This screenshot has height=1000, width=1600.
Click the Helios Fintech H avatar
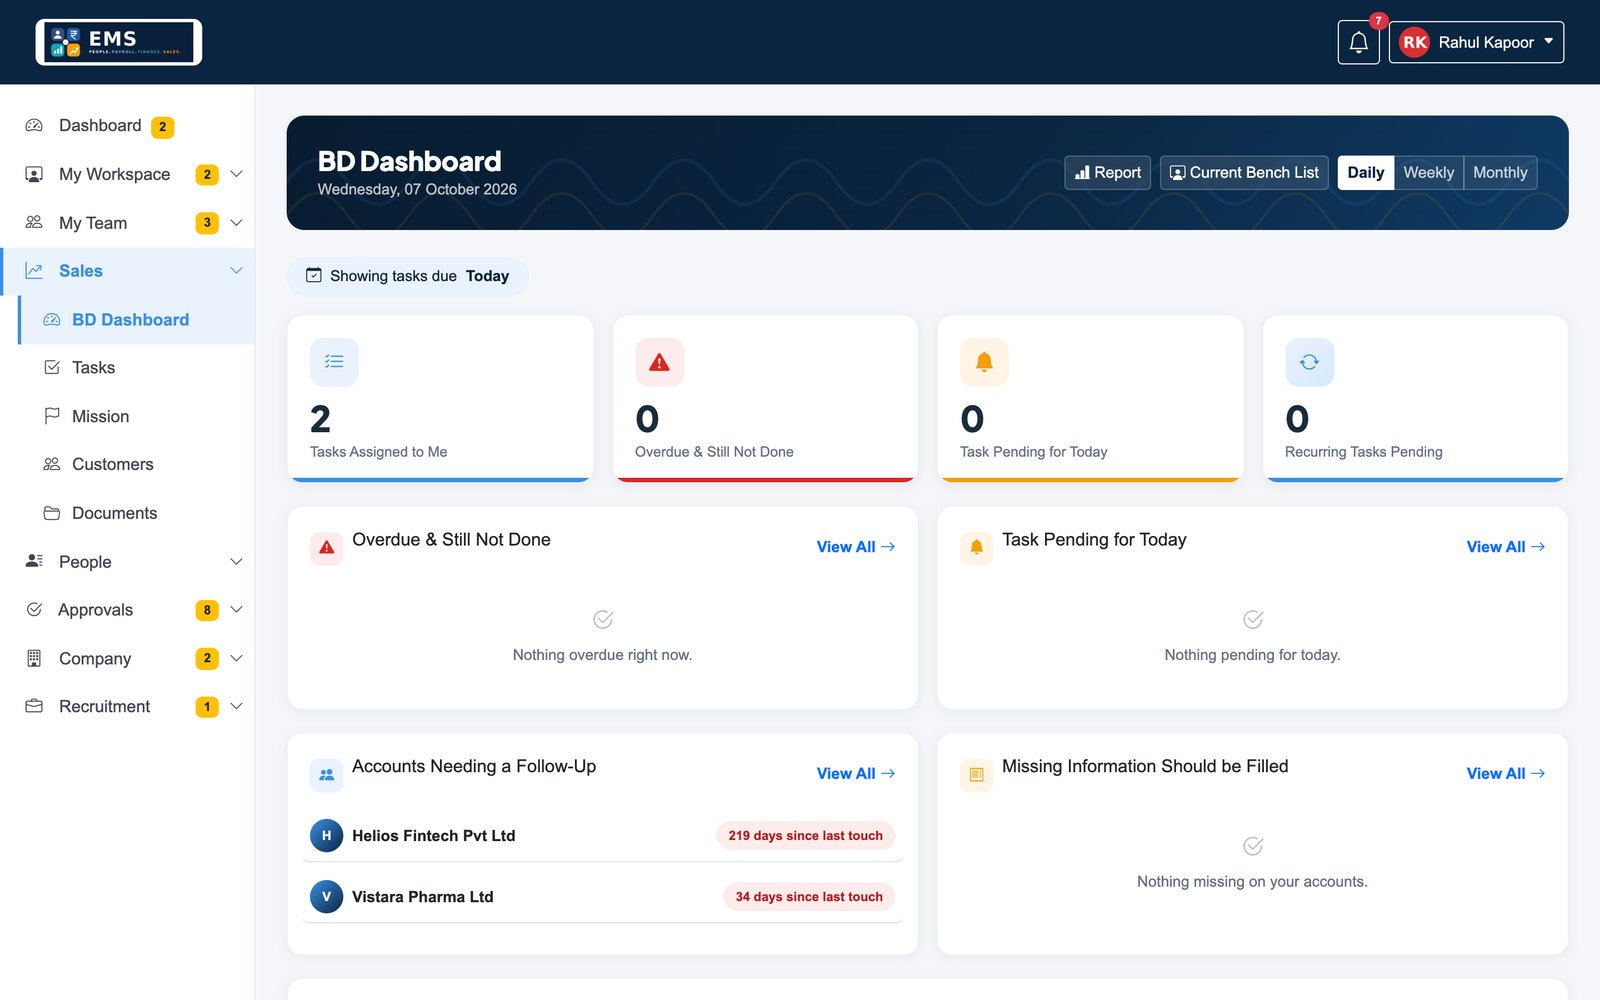(x=326, y=836)
